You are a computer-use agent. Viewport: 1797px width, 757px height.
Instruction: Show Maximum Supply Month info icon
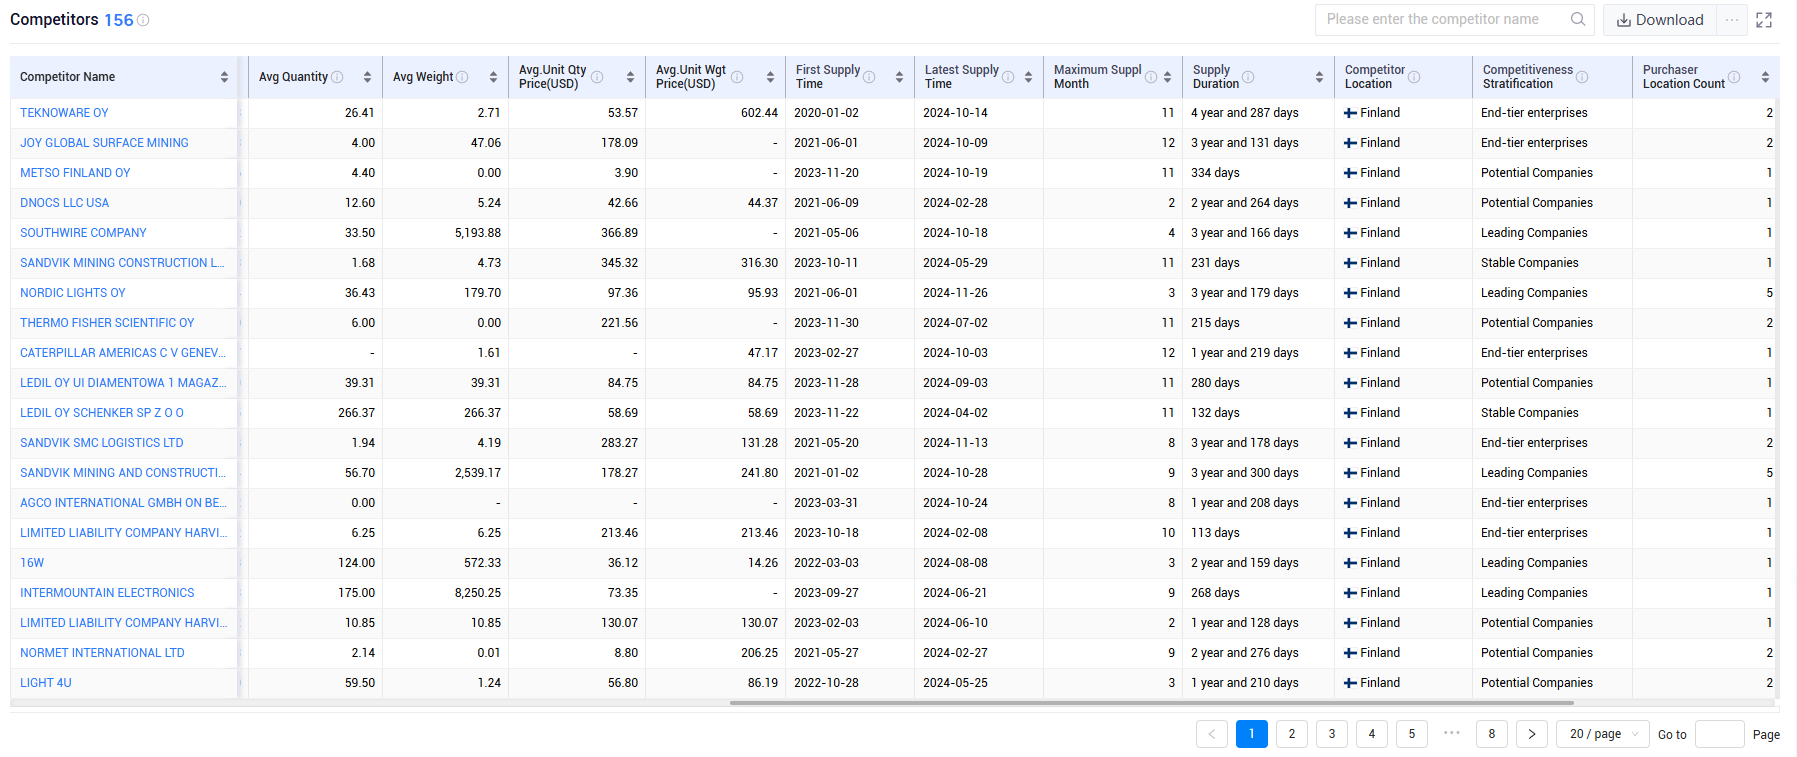1151,77
